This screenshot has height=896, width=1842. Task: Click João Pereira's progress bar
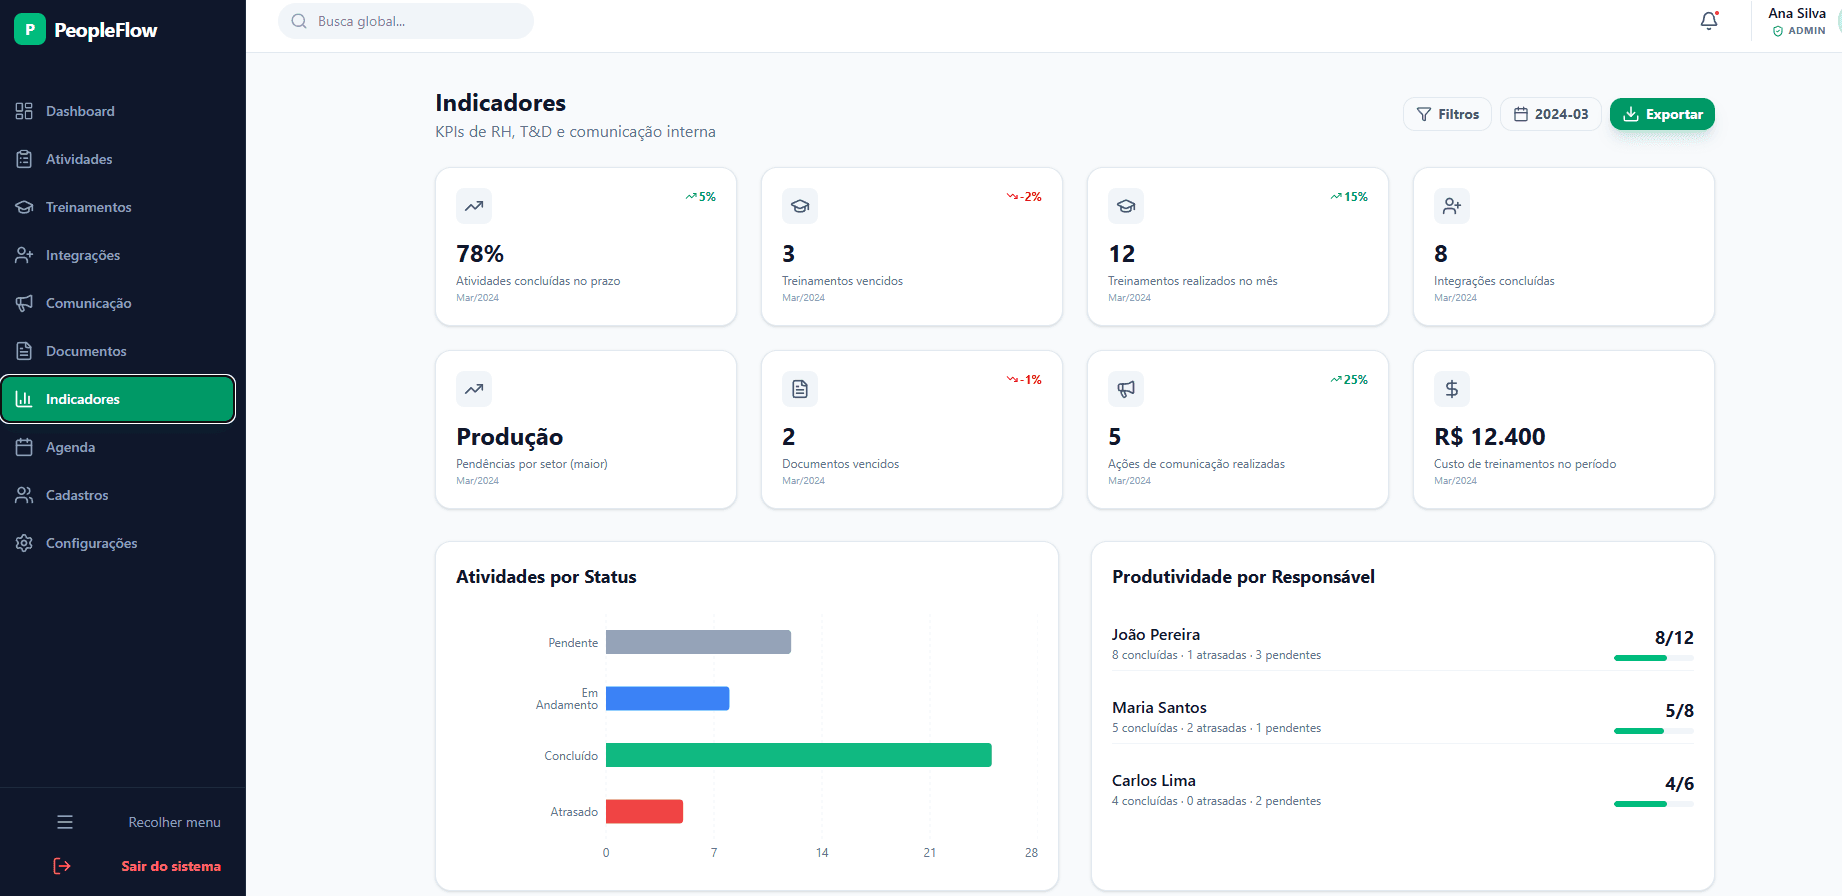pyautogui.click(x=1654, y=658)
